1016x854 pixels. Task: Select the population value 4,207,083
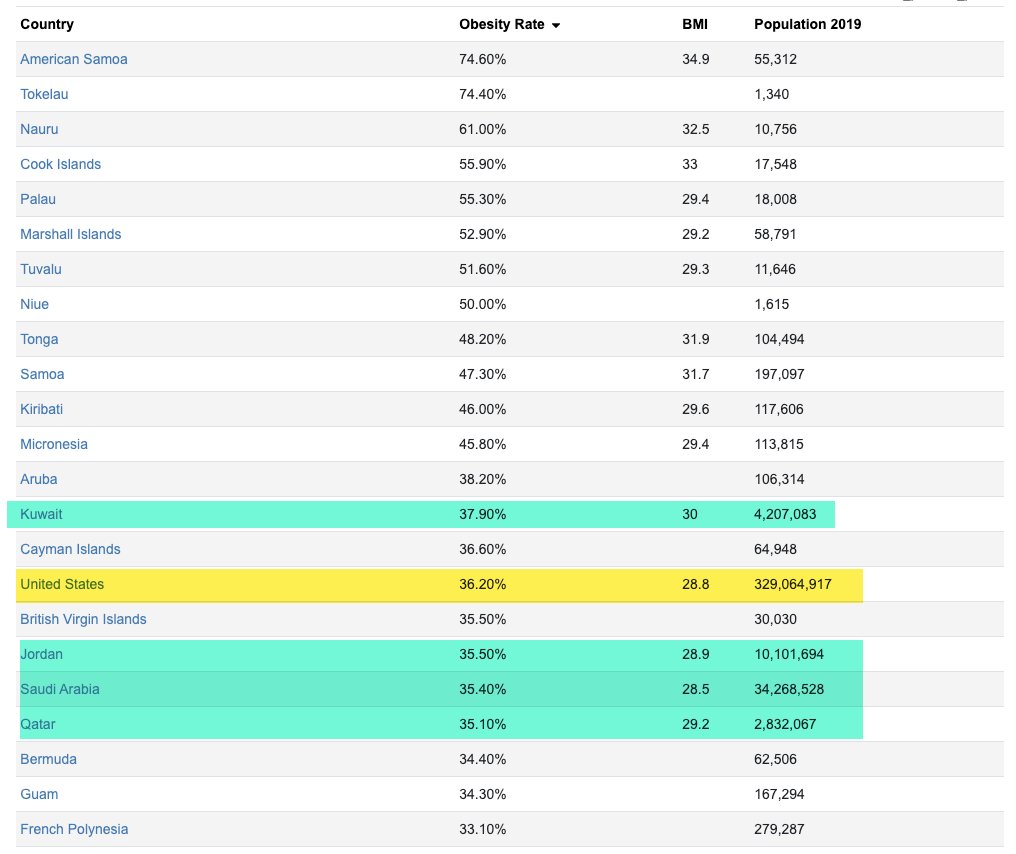pyautogui.click(x=785, y=514)
